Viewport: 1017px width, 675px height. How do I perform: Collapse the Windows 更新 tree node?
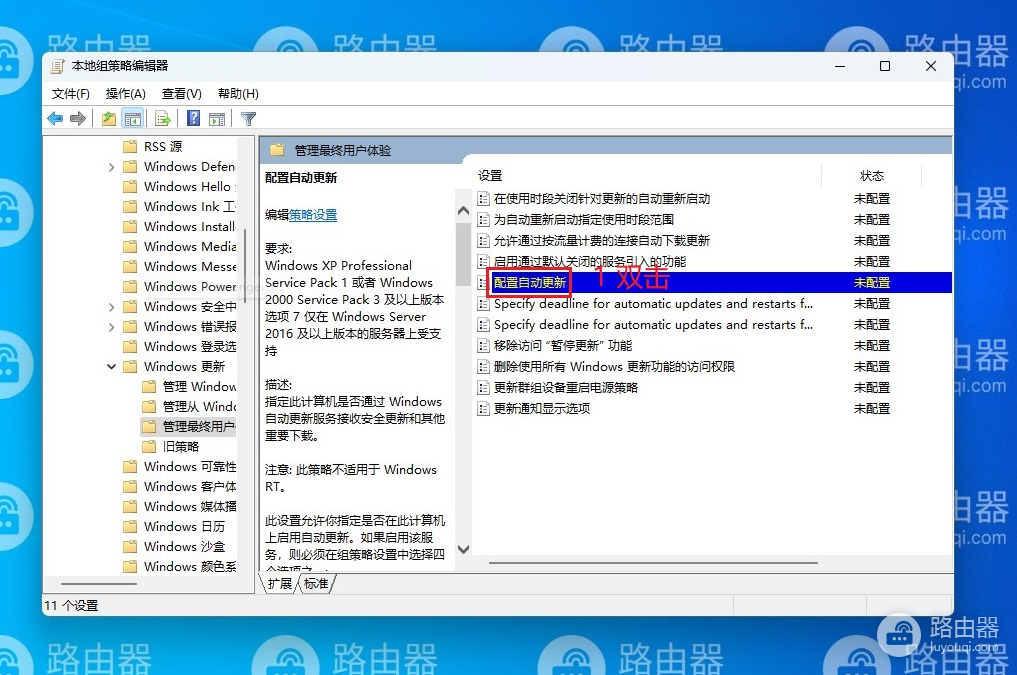click(x=112, y=367)
